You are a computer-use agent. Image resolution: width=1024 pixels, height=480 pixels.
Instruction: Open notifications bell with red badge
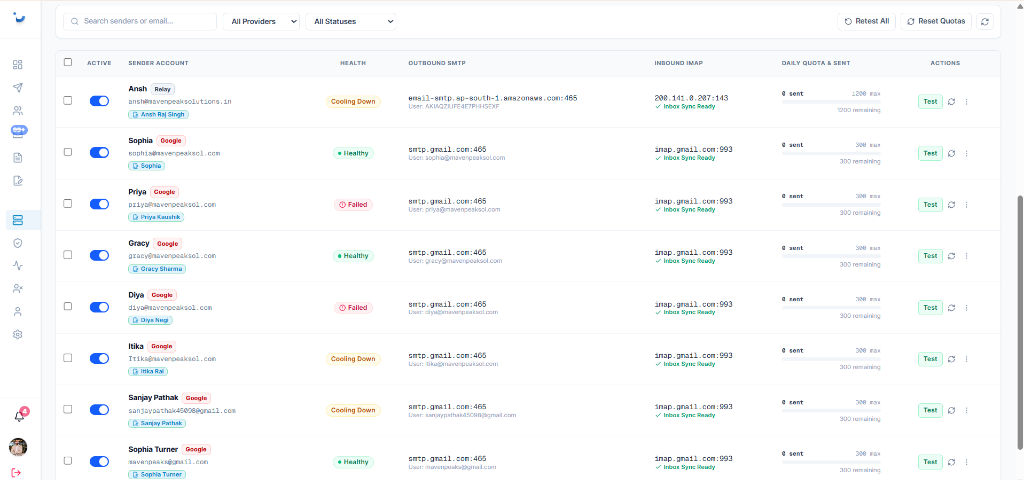(x=20, y=415)
